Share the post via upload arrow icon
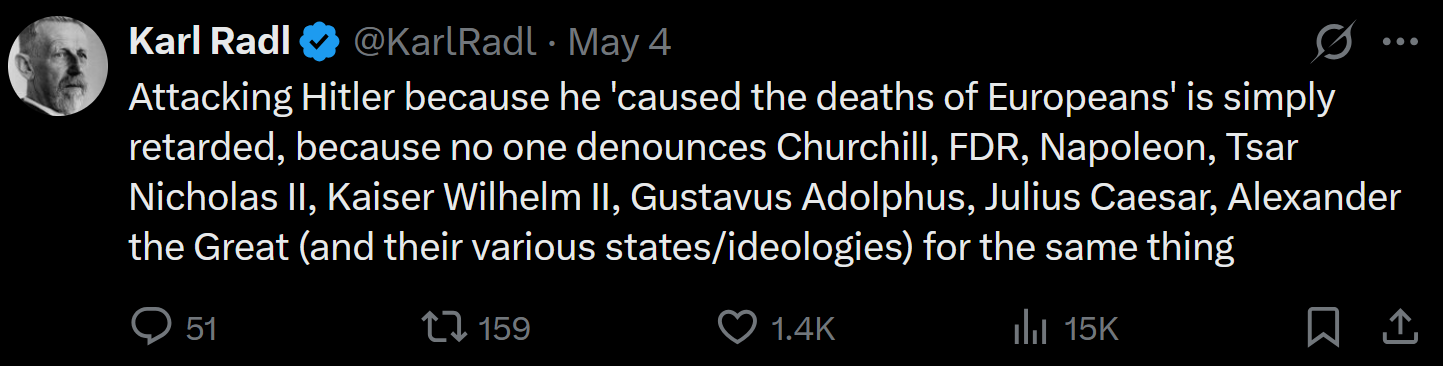Screen dimensions: 1443x366 pos(1400,326)
